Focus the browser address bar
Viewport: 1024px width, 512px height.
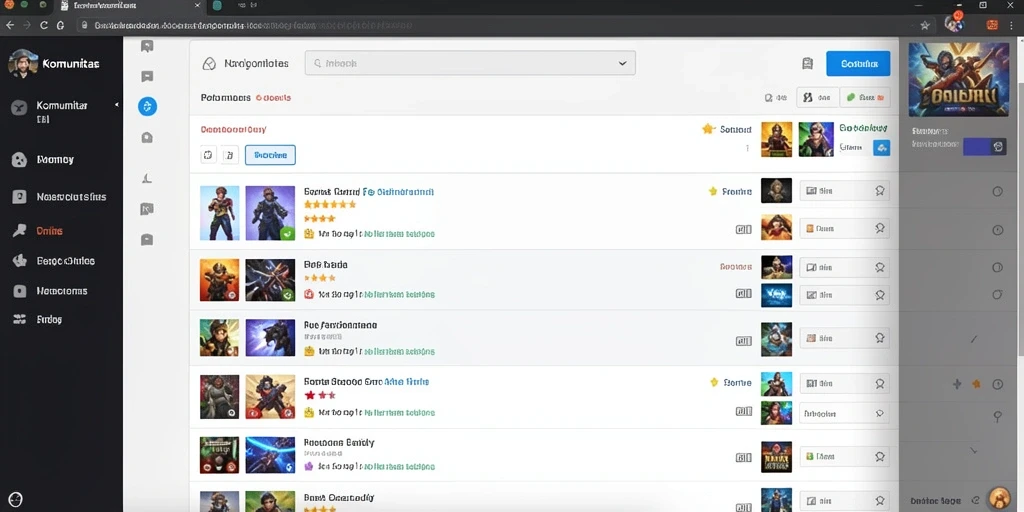[496, 25]
